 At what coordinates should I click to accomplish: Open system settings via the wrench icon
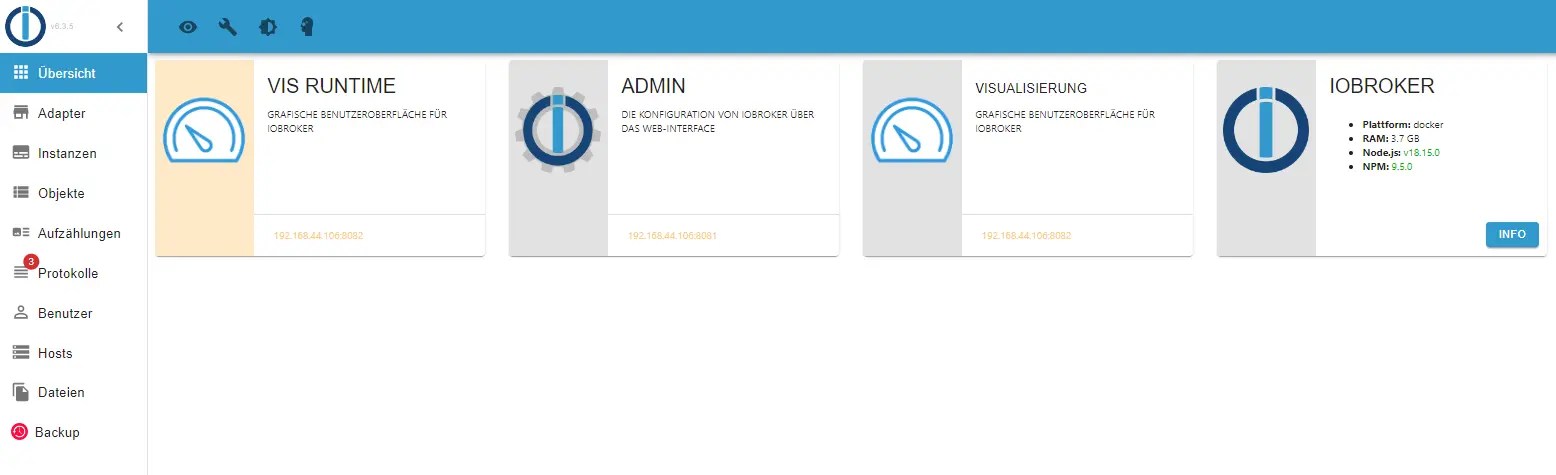(x=228, y=27)
